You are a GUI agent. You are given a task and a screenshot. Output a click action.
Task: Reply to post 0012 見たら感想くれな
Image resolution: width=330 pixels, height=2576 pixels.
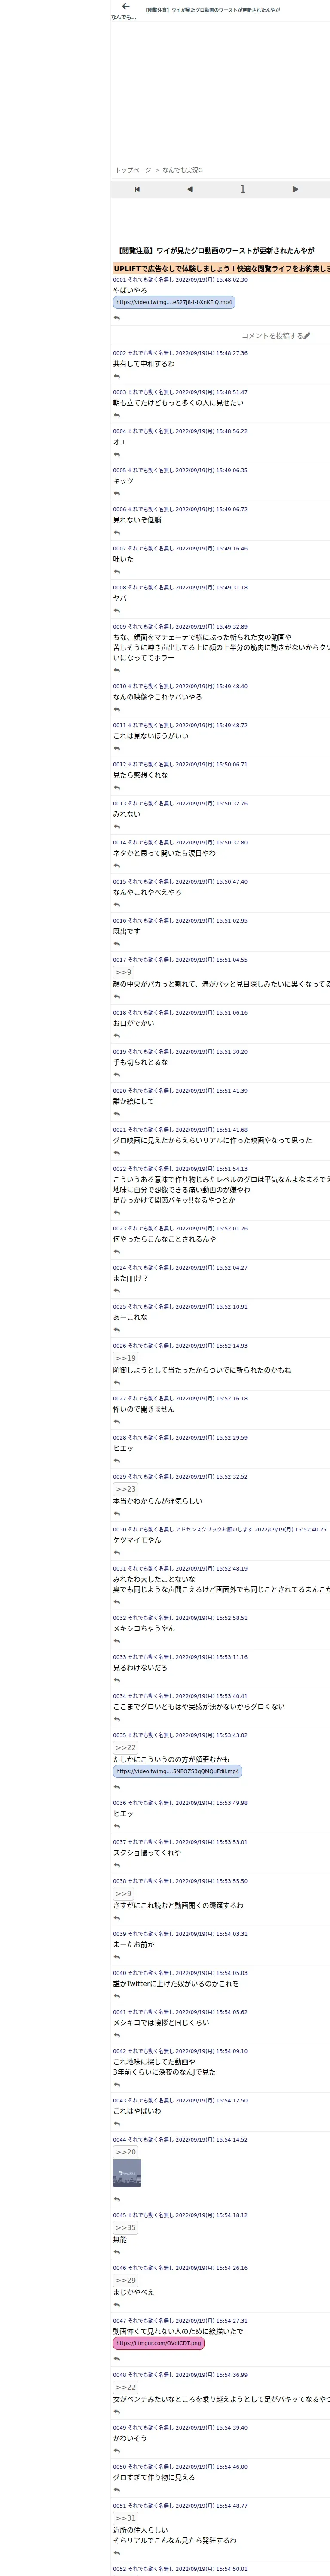point(117,788)
